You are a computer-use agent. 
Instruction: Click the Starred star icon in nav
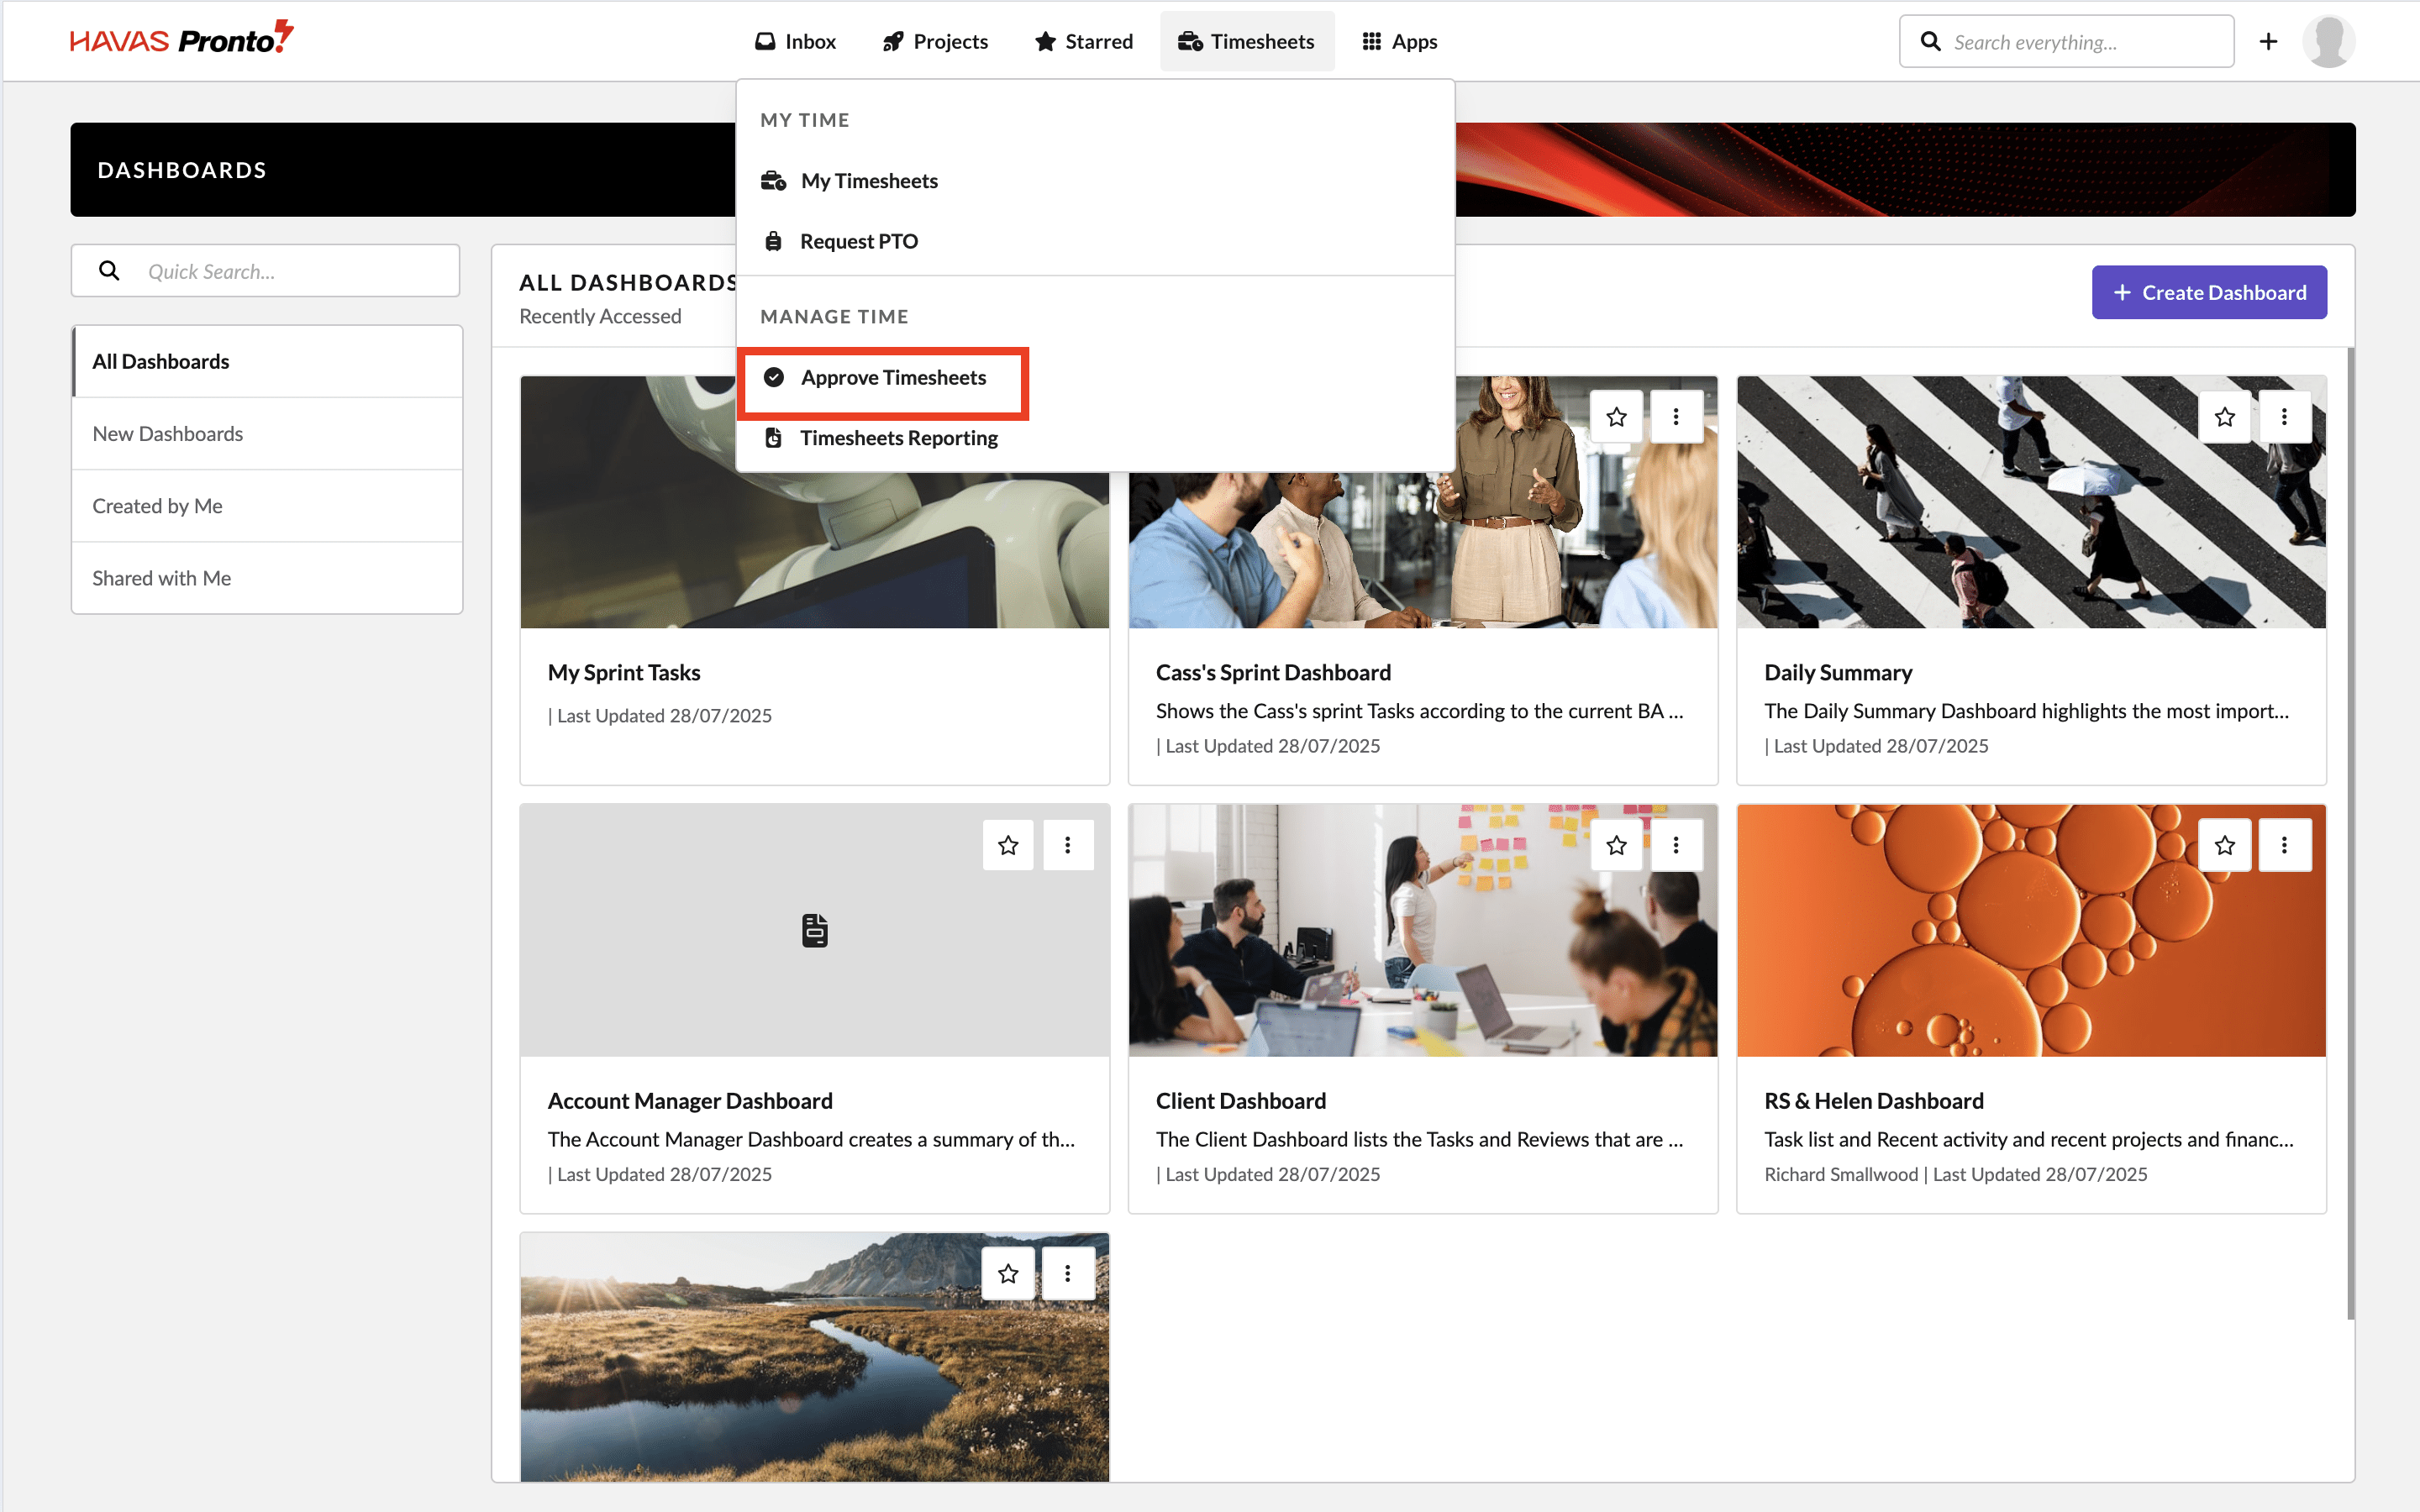1045,41
